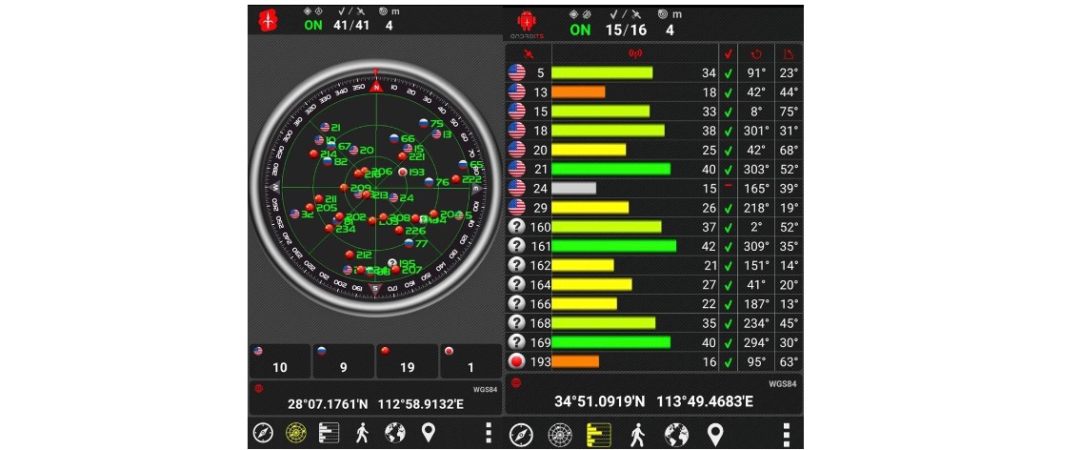Image resolution: width=1080 pixels, height=450 pixels.
Task: Open compass view in left panel's bottom bar
Action: [x=263, y=432]
